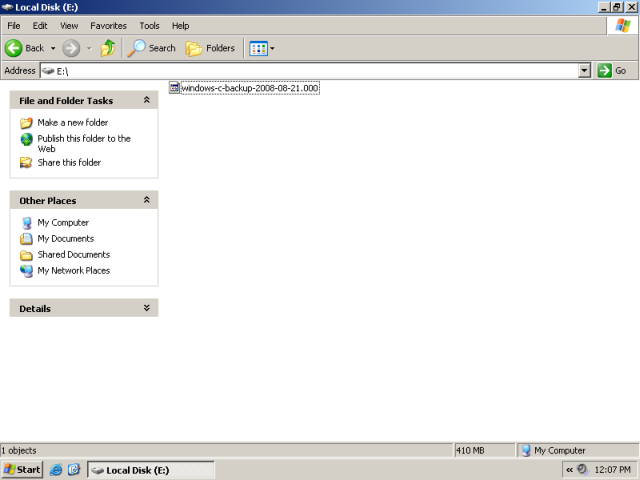
Task: Click Publish this folder to the Web
Action: [x=84, y=143]
